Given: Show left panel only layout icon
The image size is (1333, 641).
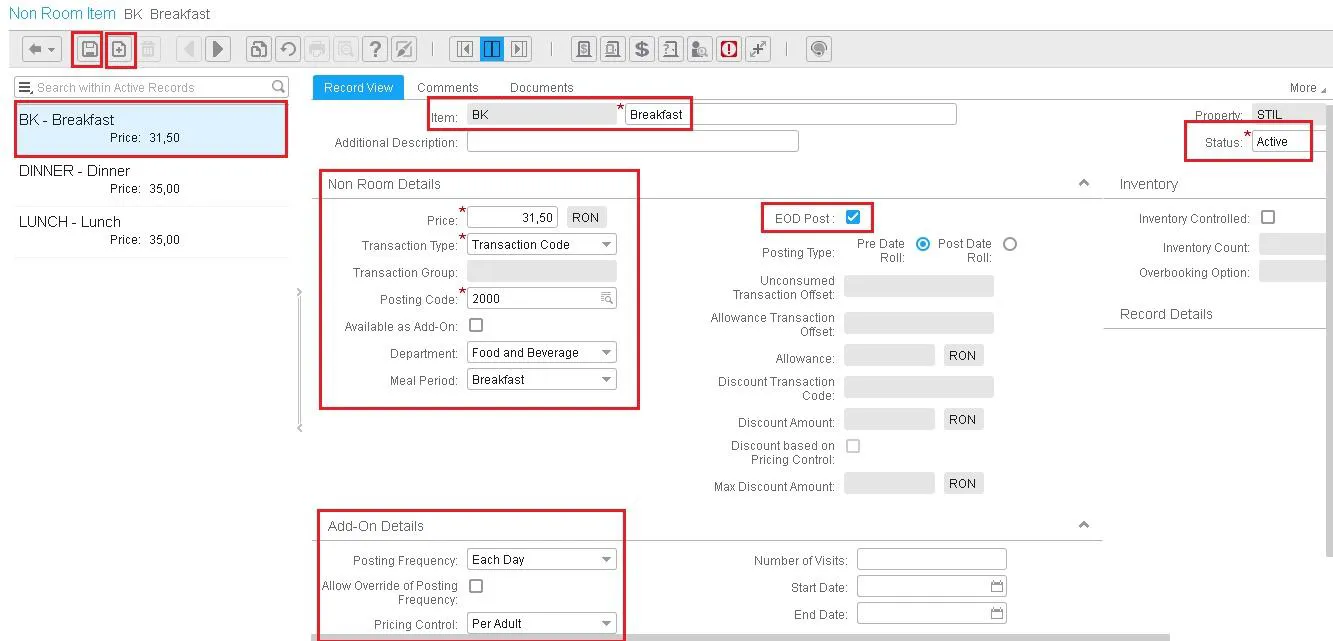Looking at the screenshot, I should (464, 48).
